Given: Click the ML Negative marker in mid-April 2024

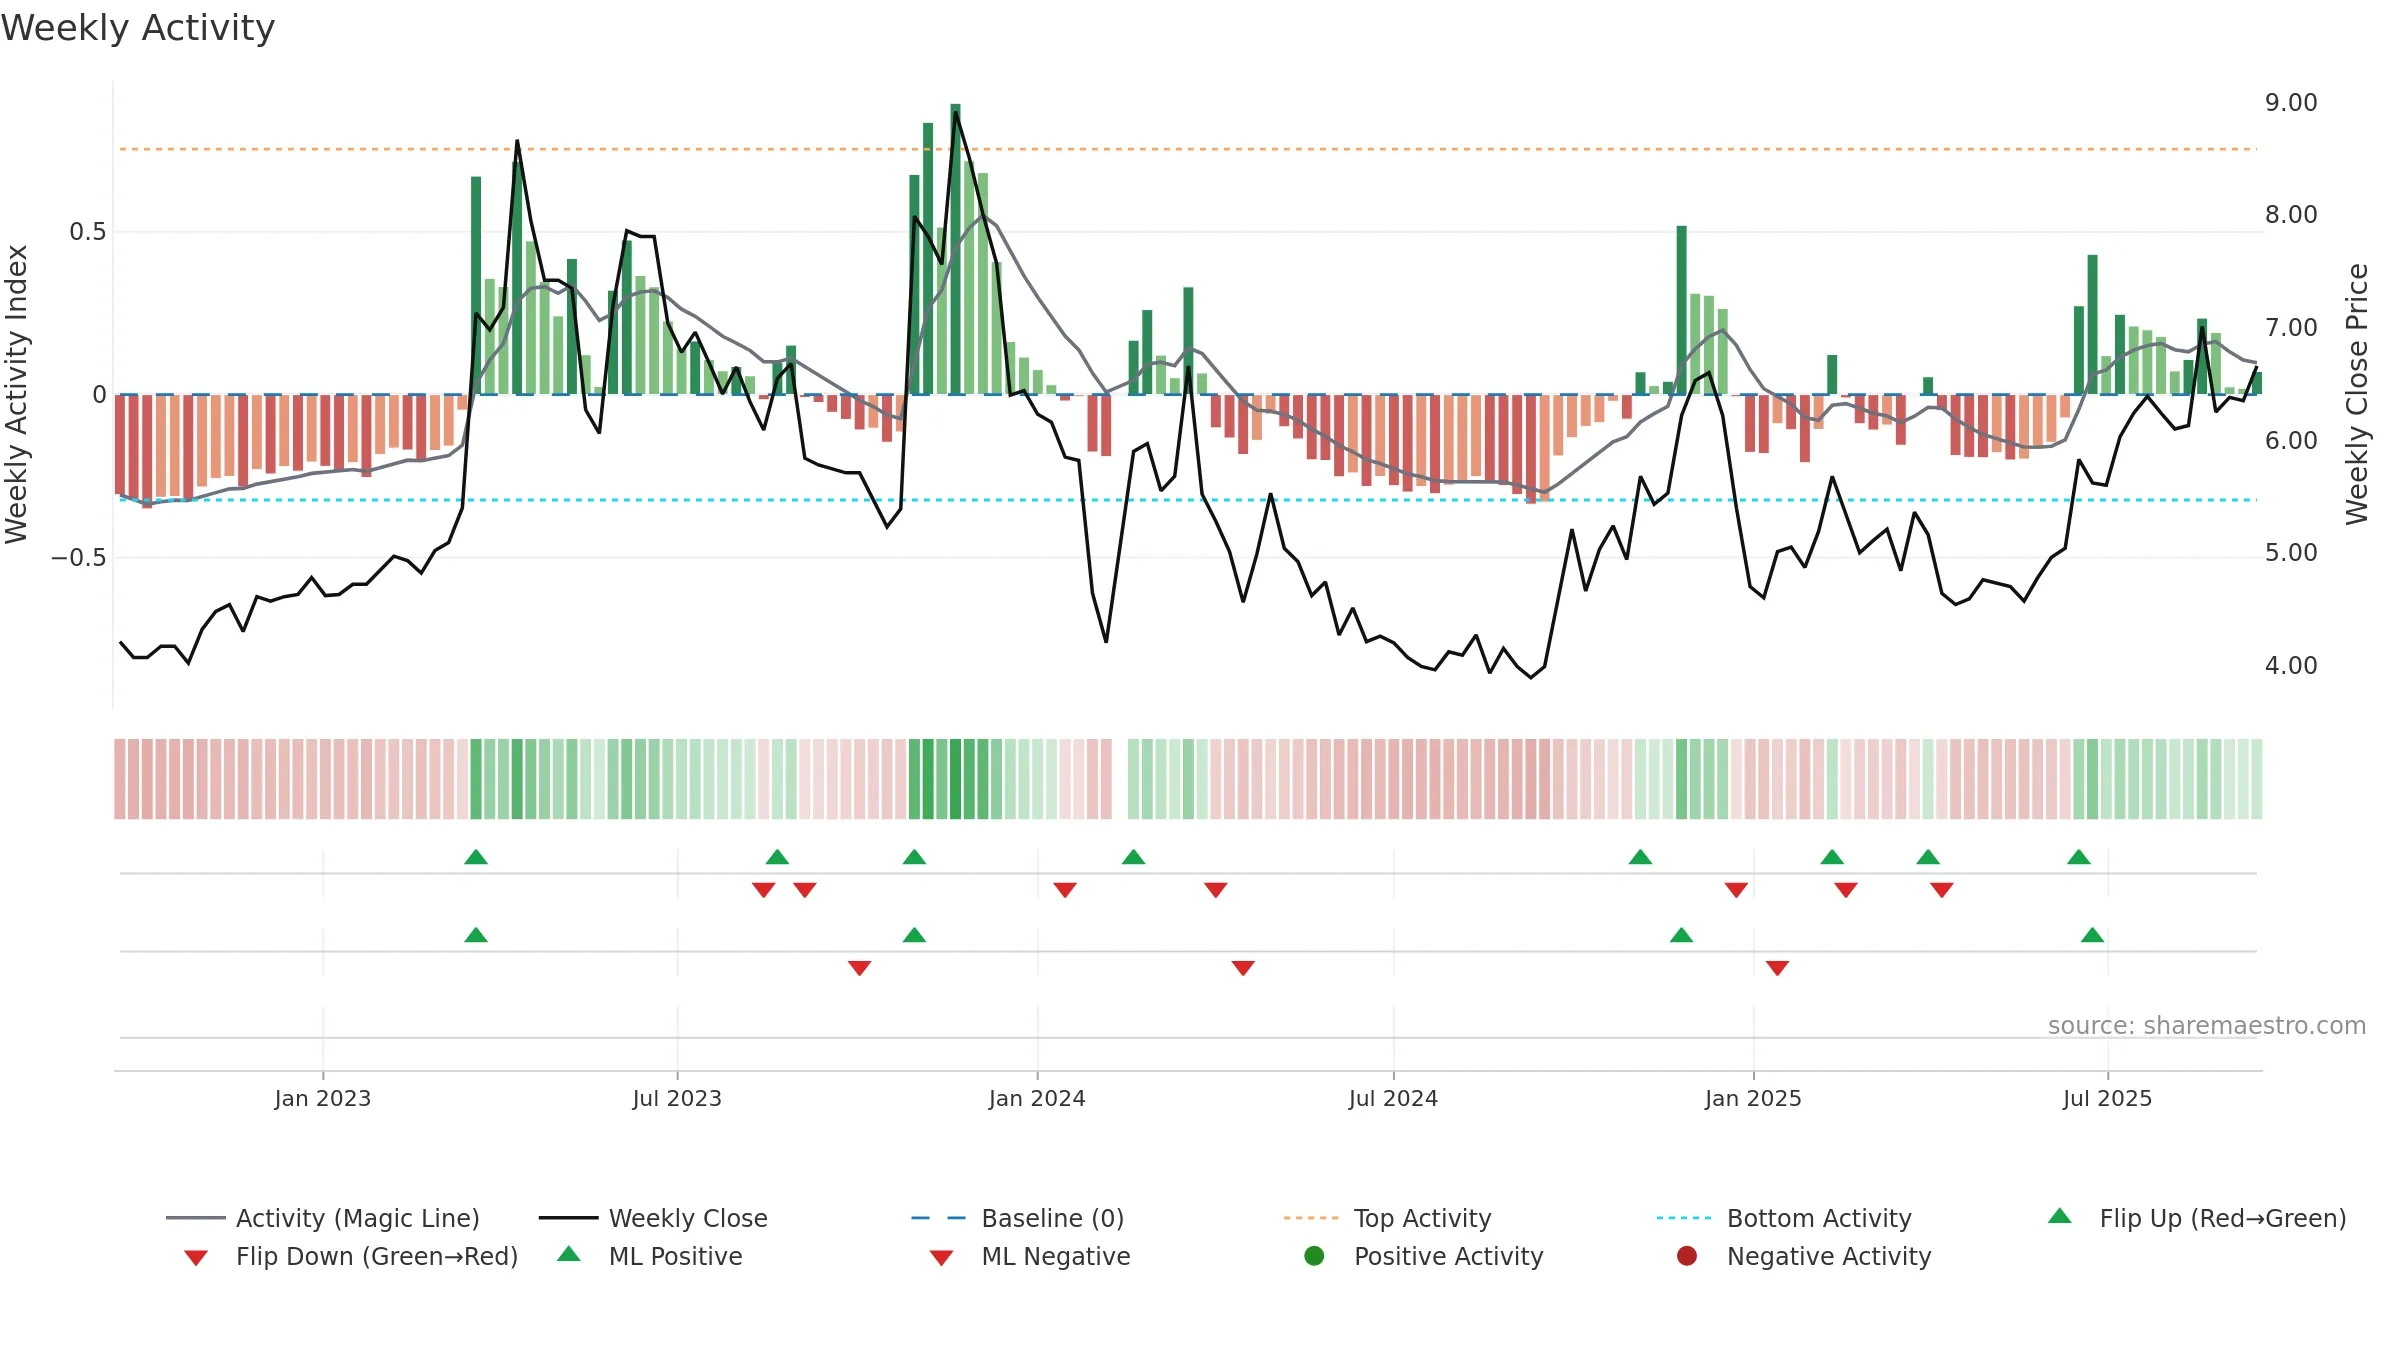Looking at the screenshot, I should point(1243,968).
